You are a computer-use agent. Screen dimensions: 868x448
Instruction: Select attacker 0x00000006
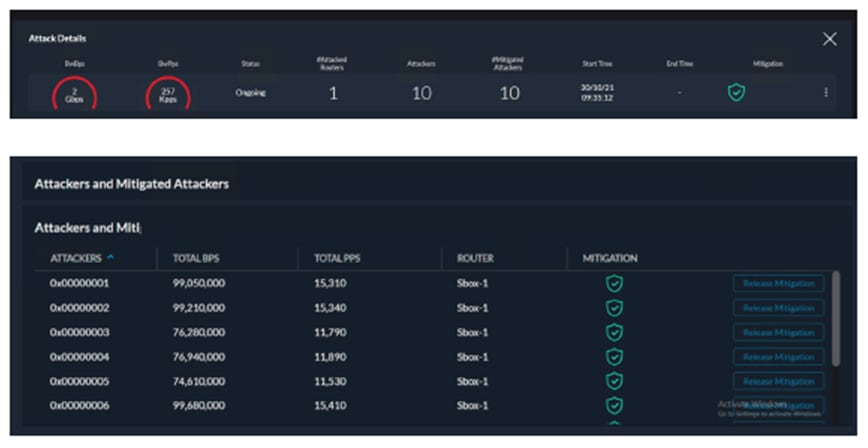(x=79, y=405)
